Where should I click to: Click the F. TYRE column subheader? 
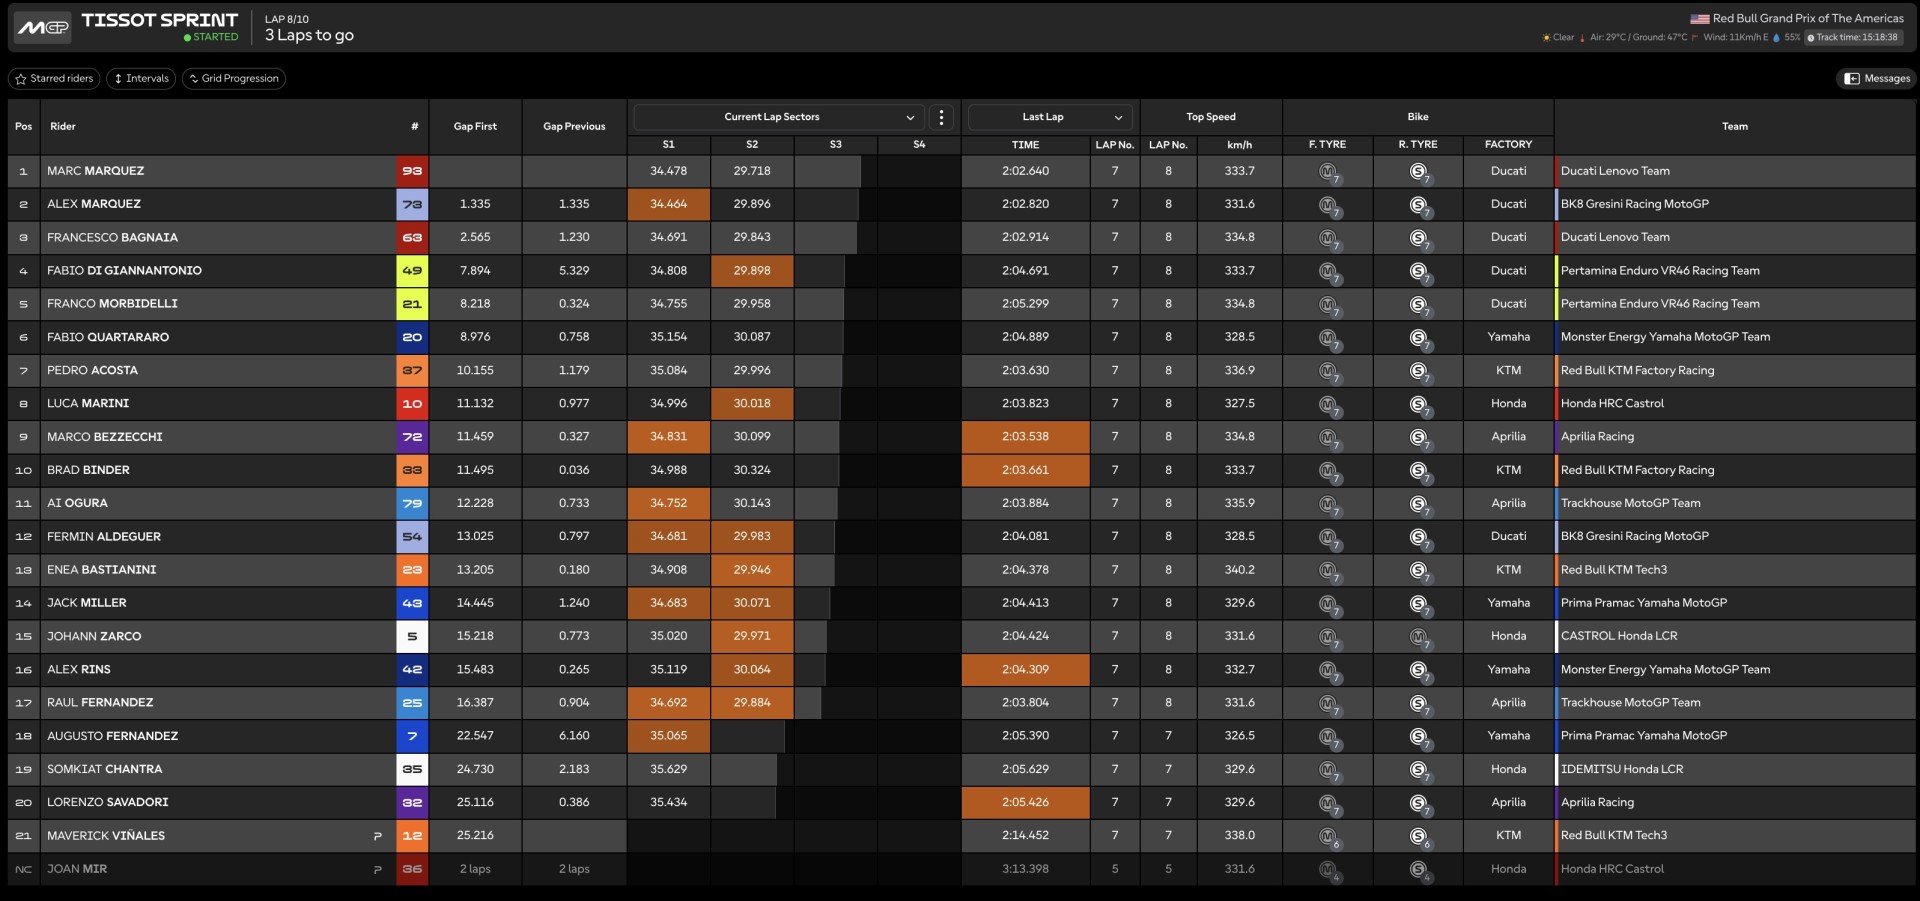pyautogui.click(x=1327, y=145)
